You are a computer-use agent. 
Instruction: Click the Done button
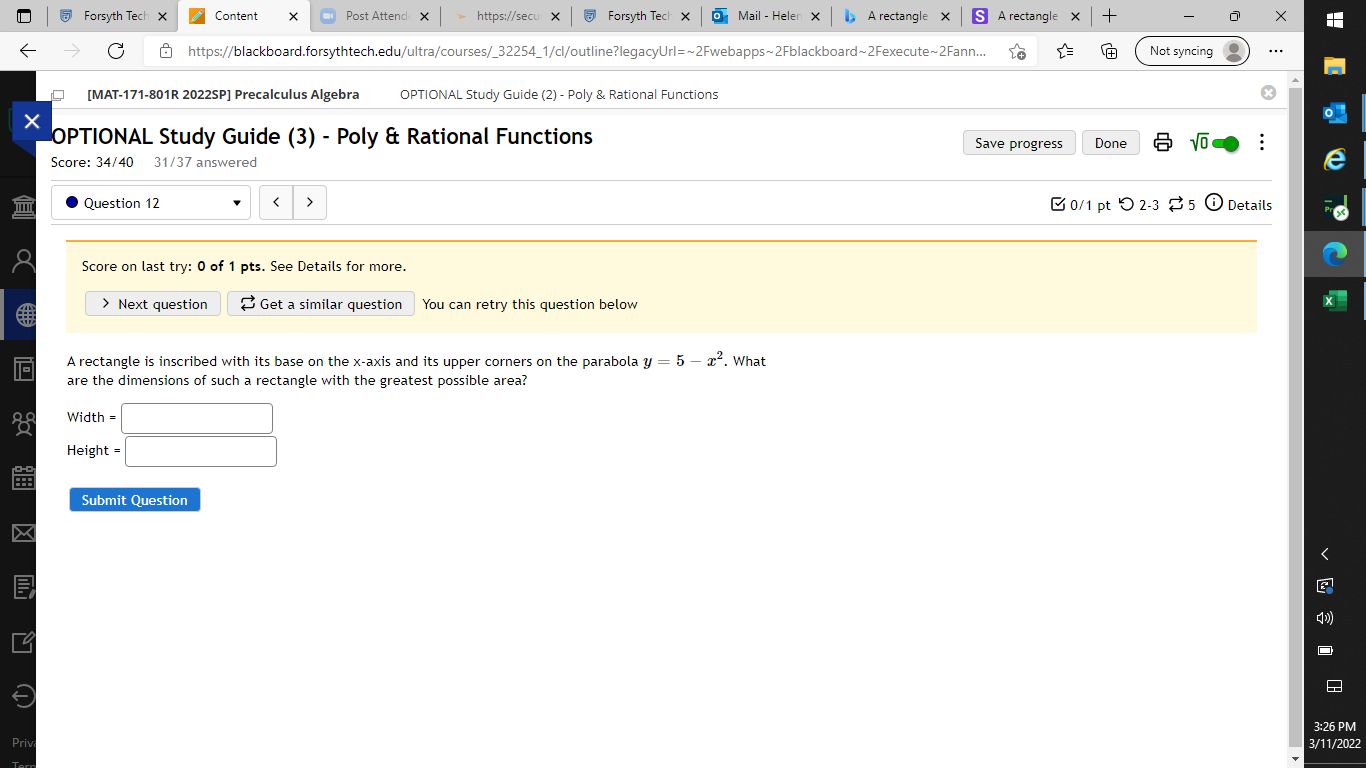coord(1111,143)
